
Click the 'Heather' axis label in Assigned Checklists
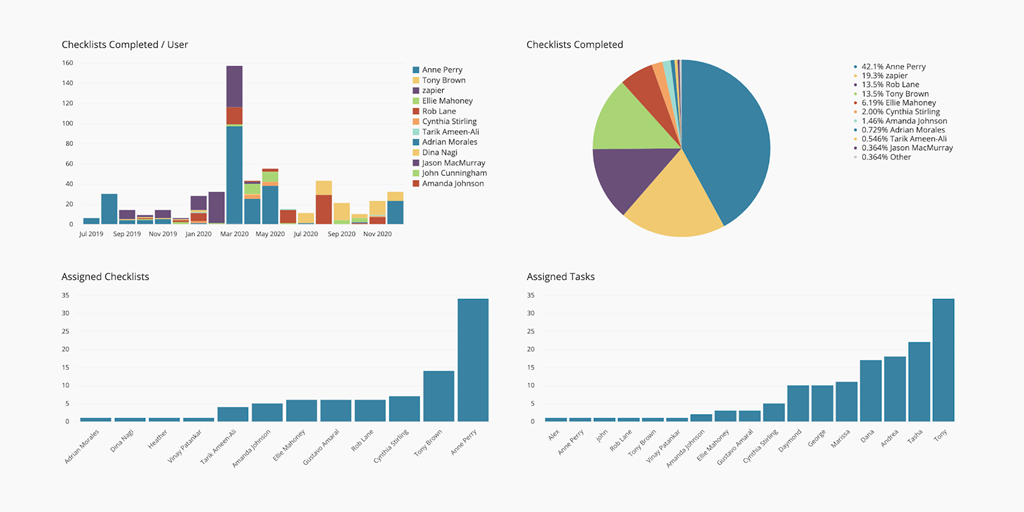coord(157,438)
